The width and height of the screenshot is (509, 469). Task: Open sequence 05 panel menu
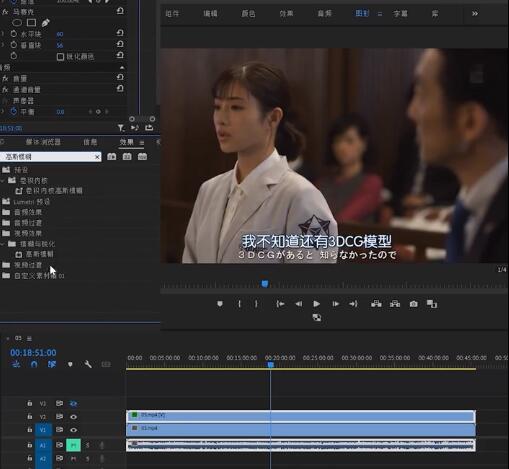(x=29, y=339)
